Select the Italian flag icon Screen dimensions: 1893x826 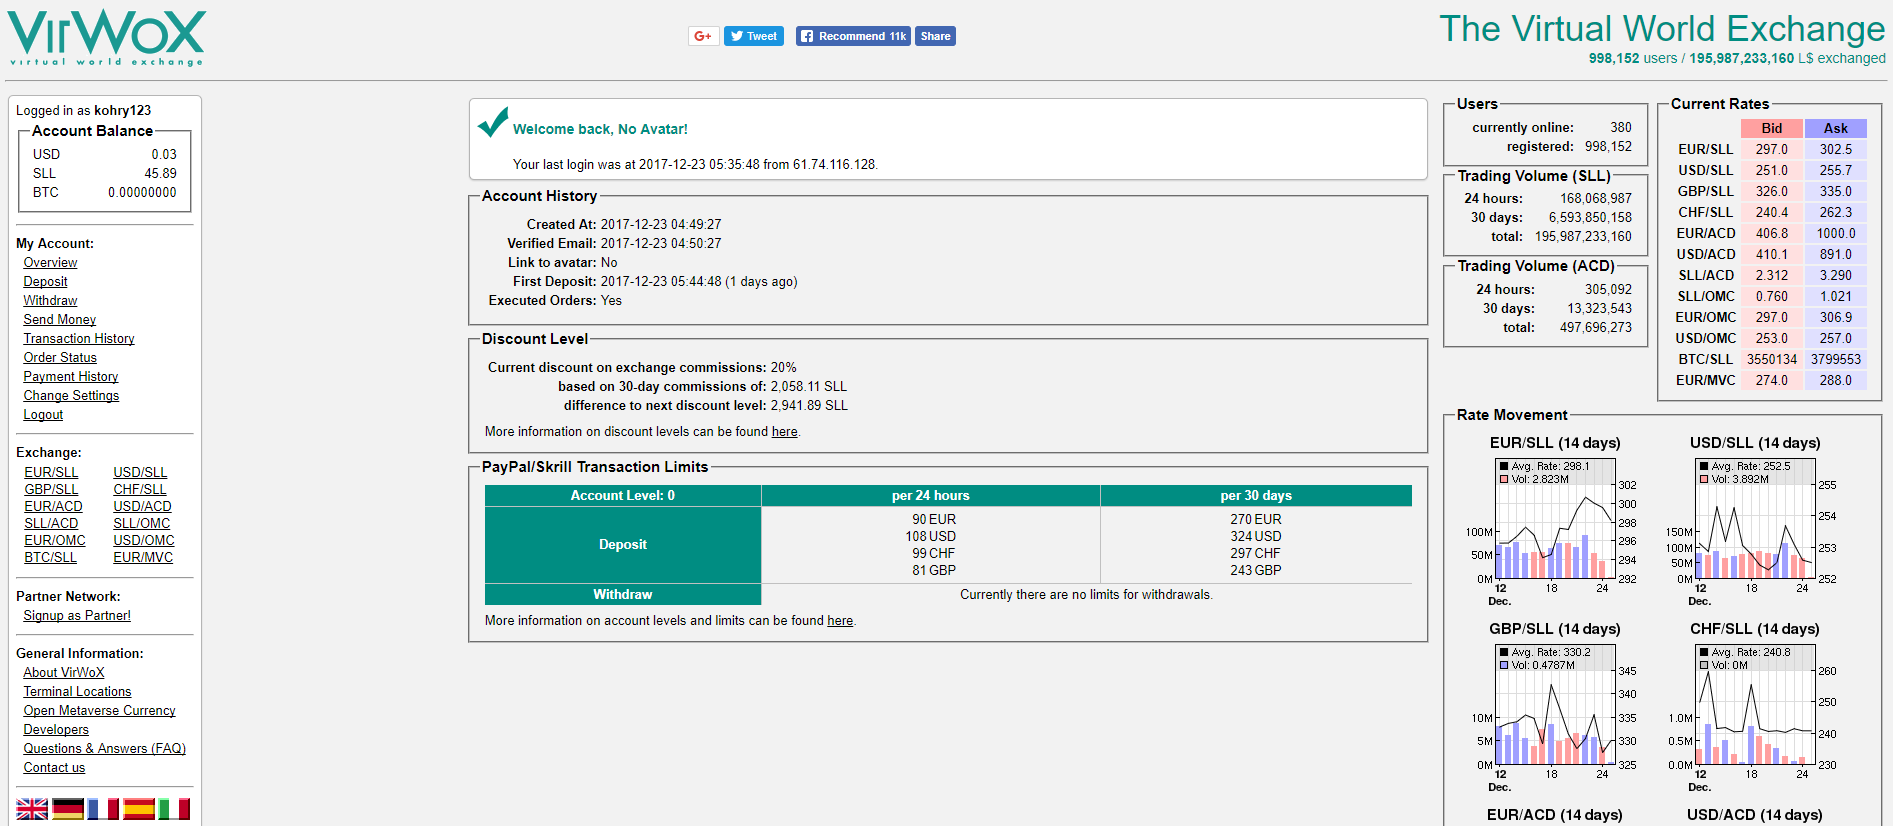tap(174, 809)
